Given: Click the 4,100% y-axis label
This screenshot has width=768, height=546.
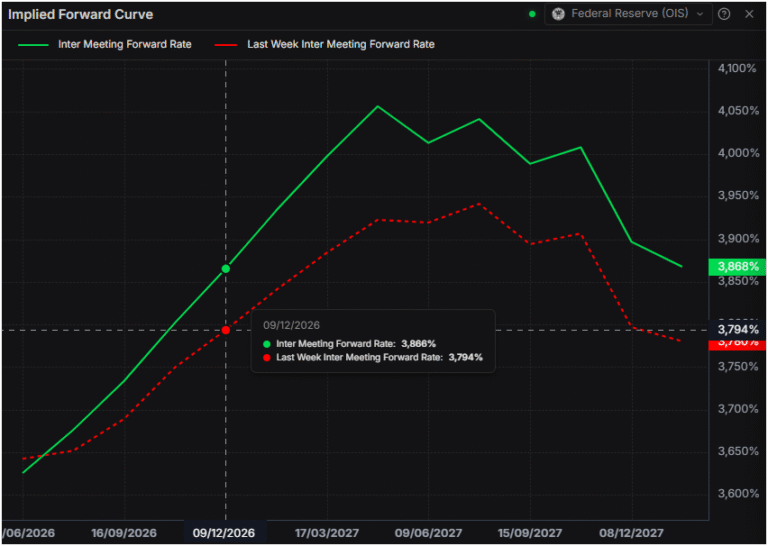Looking at the screenshot, I should coord(737,68).
